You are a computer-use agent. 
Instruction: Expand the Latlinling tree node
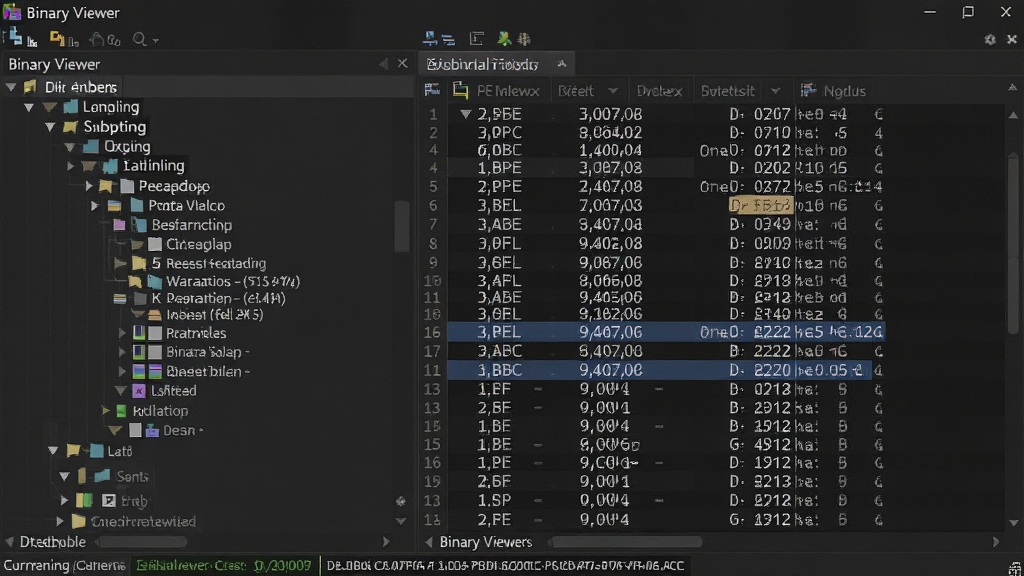tap(71, 166)
